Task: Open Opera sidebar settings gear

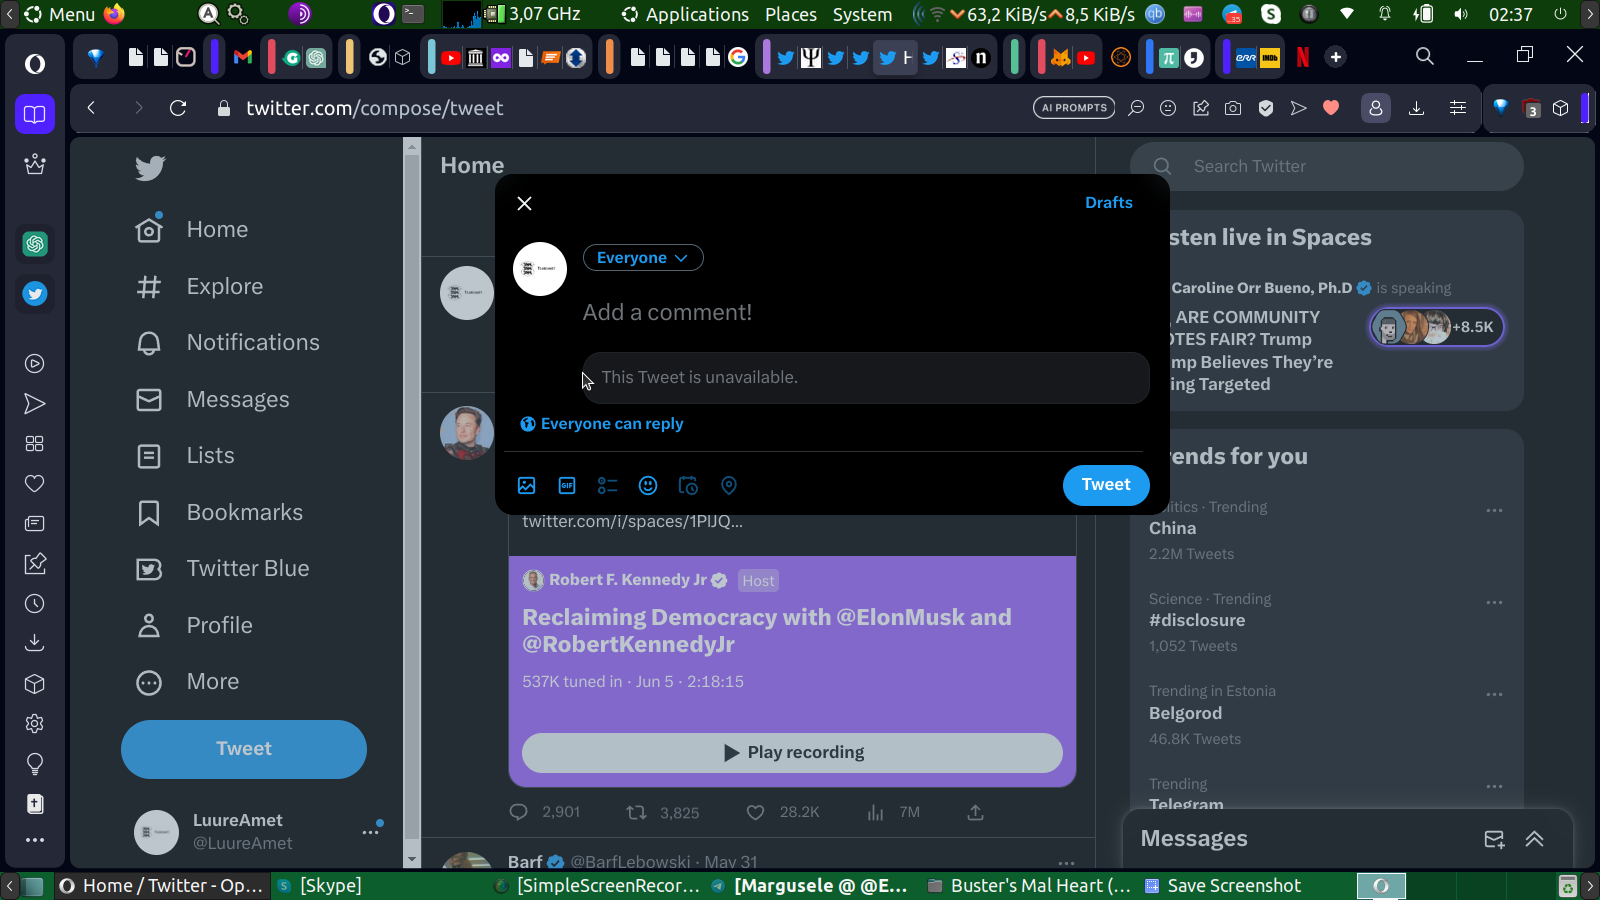Action: (35, 724)
